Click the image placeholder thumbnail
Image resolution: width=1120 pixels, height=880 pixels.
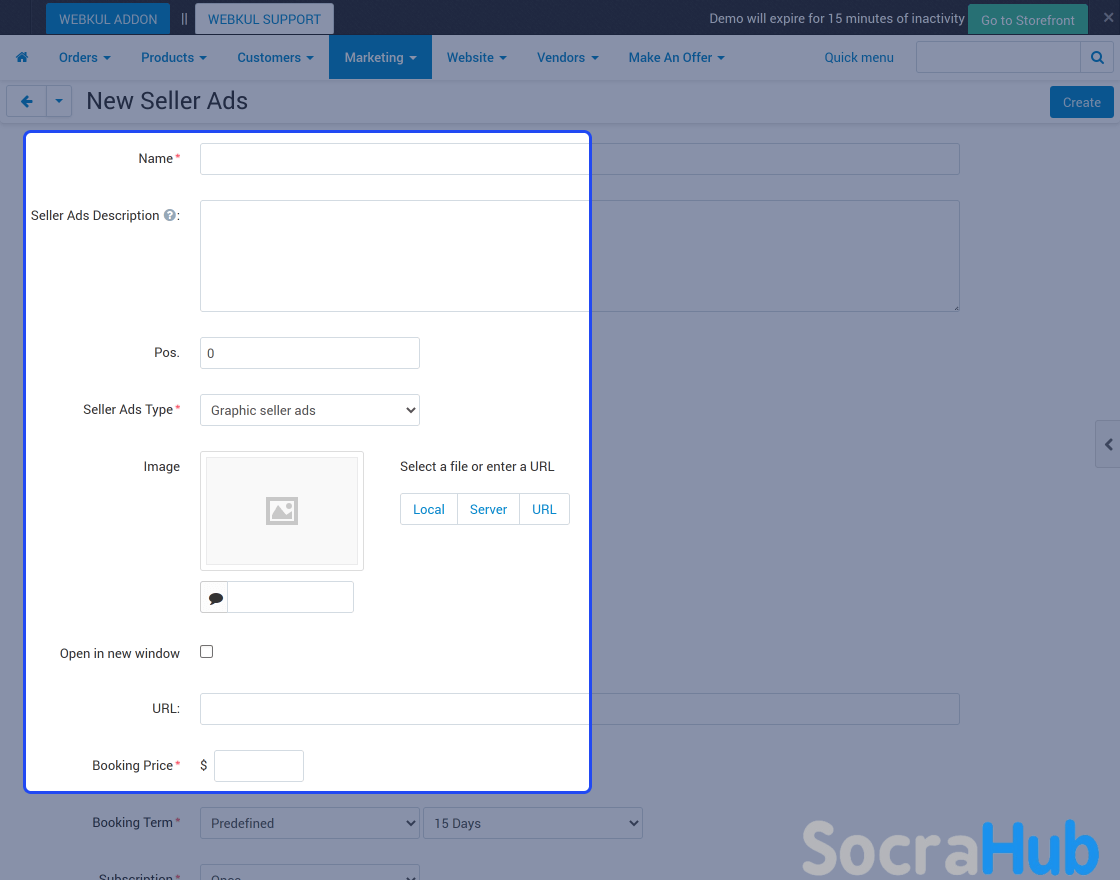pos(282,511)
